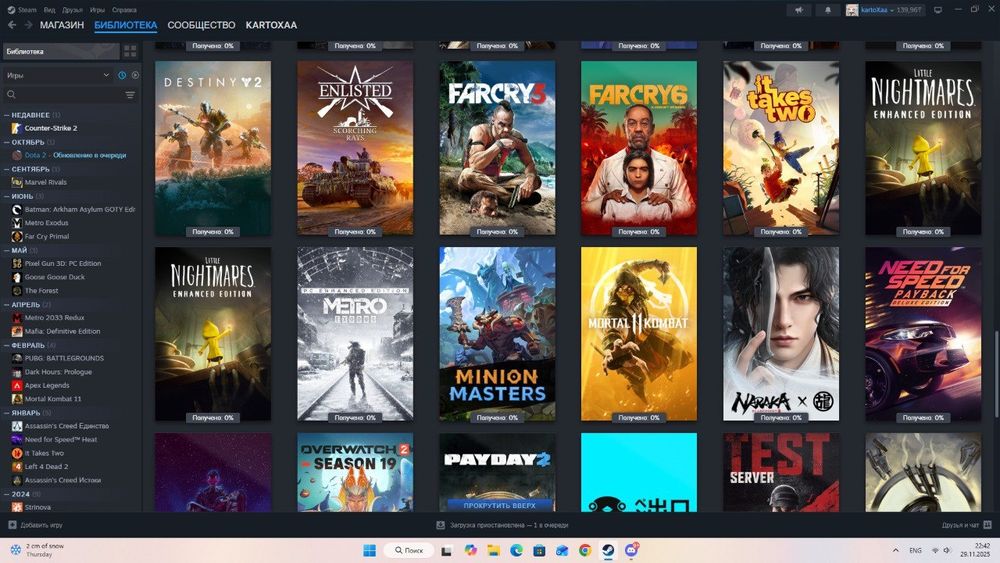The height and width of the screenshot is (563, 1000).
Task: Click the Counter-Strike 2 icon in sidebar
Action: [x=17, y=128]
